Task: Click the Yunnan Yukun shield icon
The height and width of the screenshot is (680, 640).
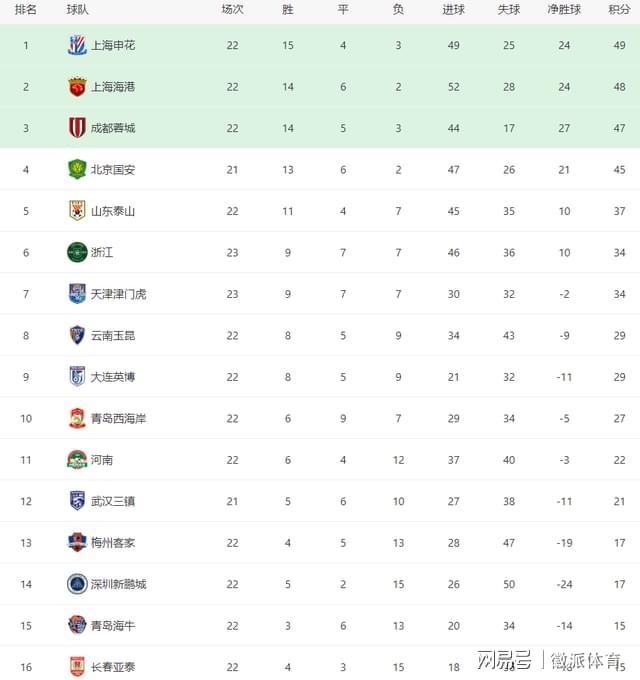Action: click(77, 335)
